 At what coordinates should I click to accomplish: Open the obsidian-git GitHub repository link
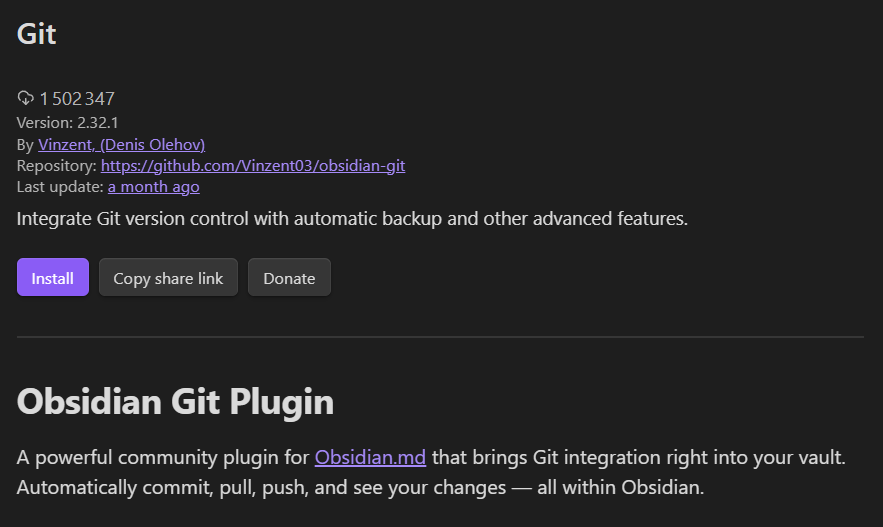coord(253,166)
